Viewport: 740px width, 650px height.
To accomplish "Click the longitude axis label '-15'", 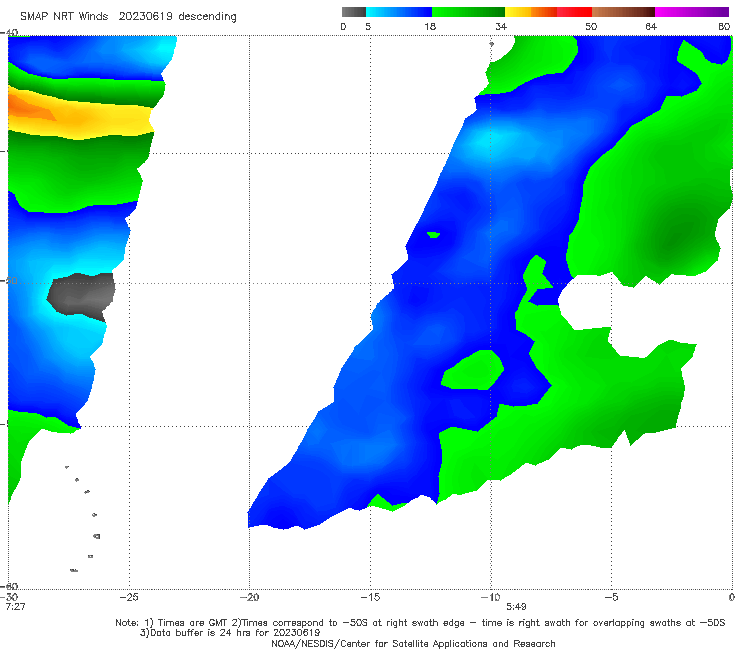I will [370, 597].
